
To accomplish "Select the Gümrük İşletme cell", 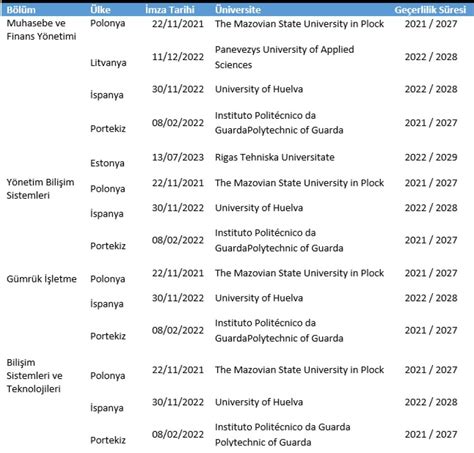I will pos(41,279).
